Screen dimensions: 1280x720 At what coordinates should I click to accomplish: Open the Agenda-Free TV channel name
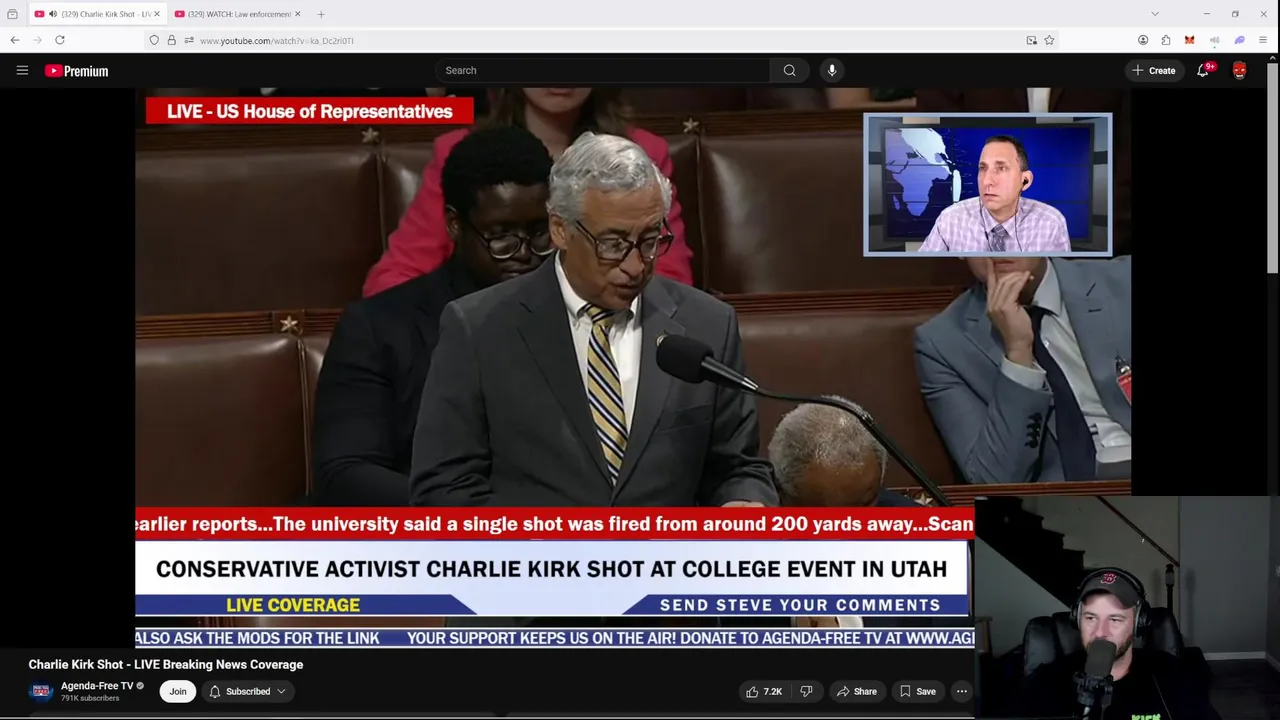[97, 686]
